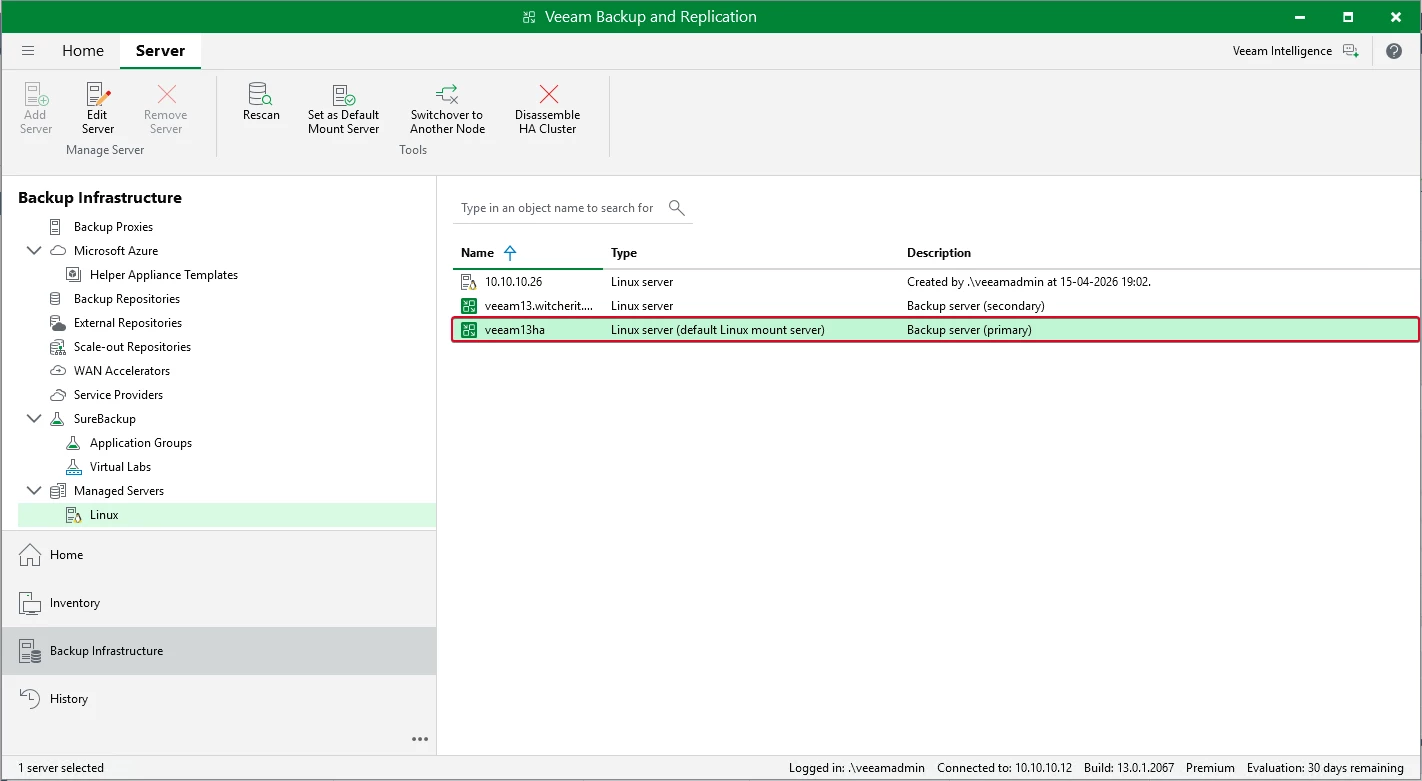Click the navigation pane options ellipsis

pyautogui.click(x=420, y=739)
